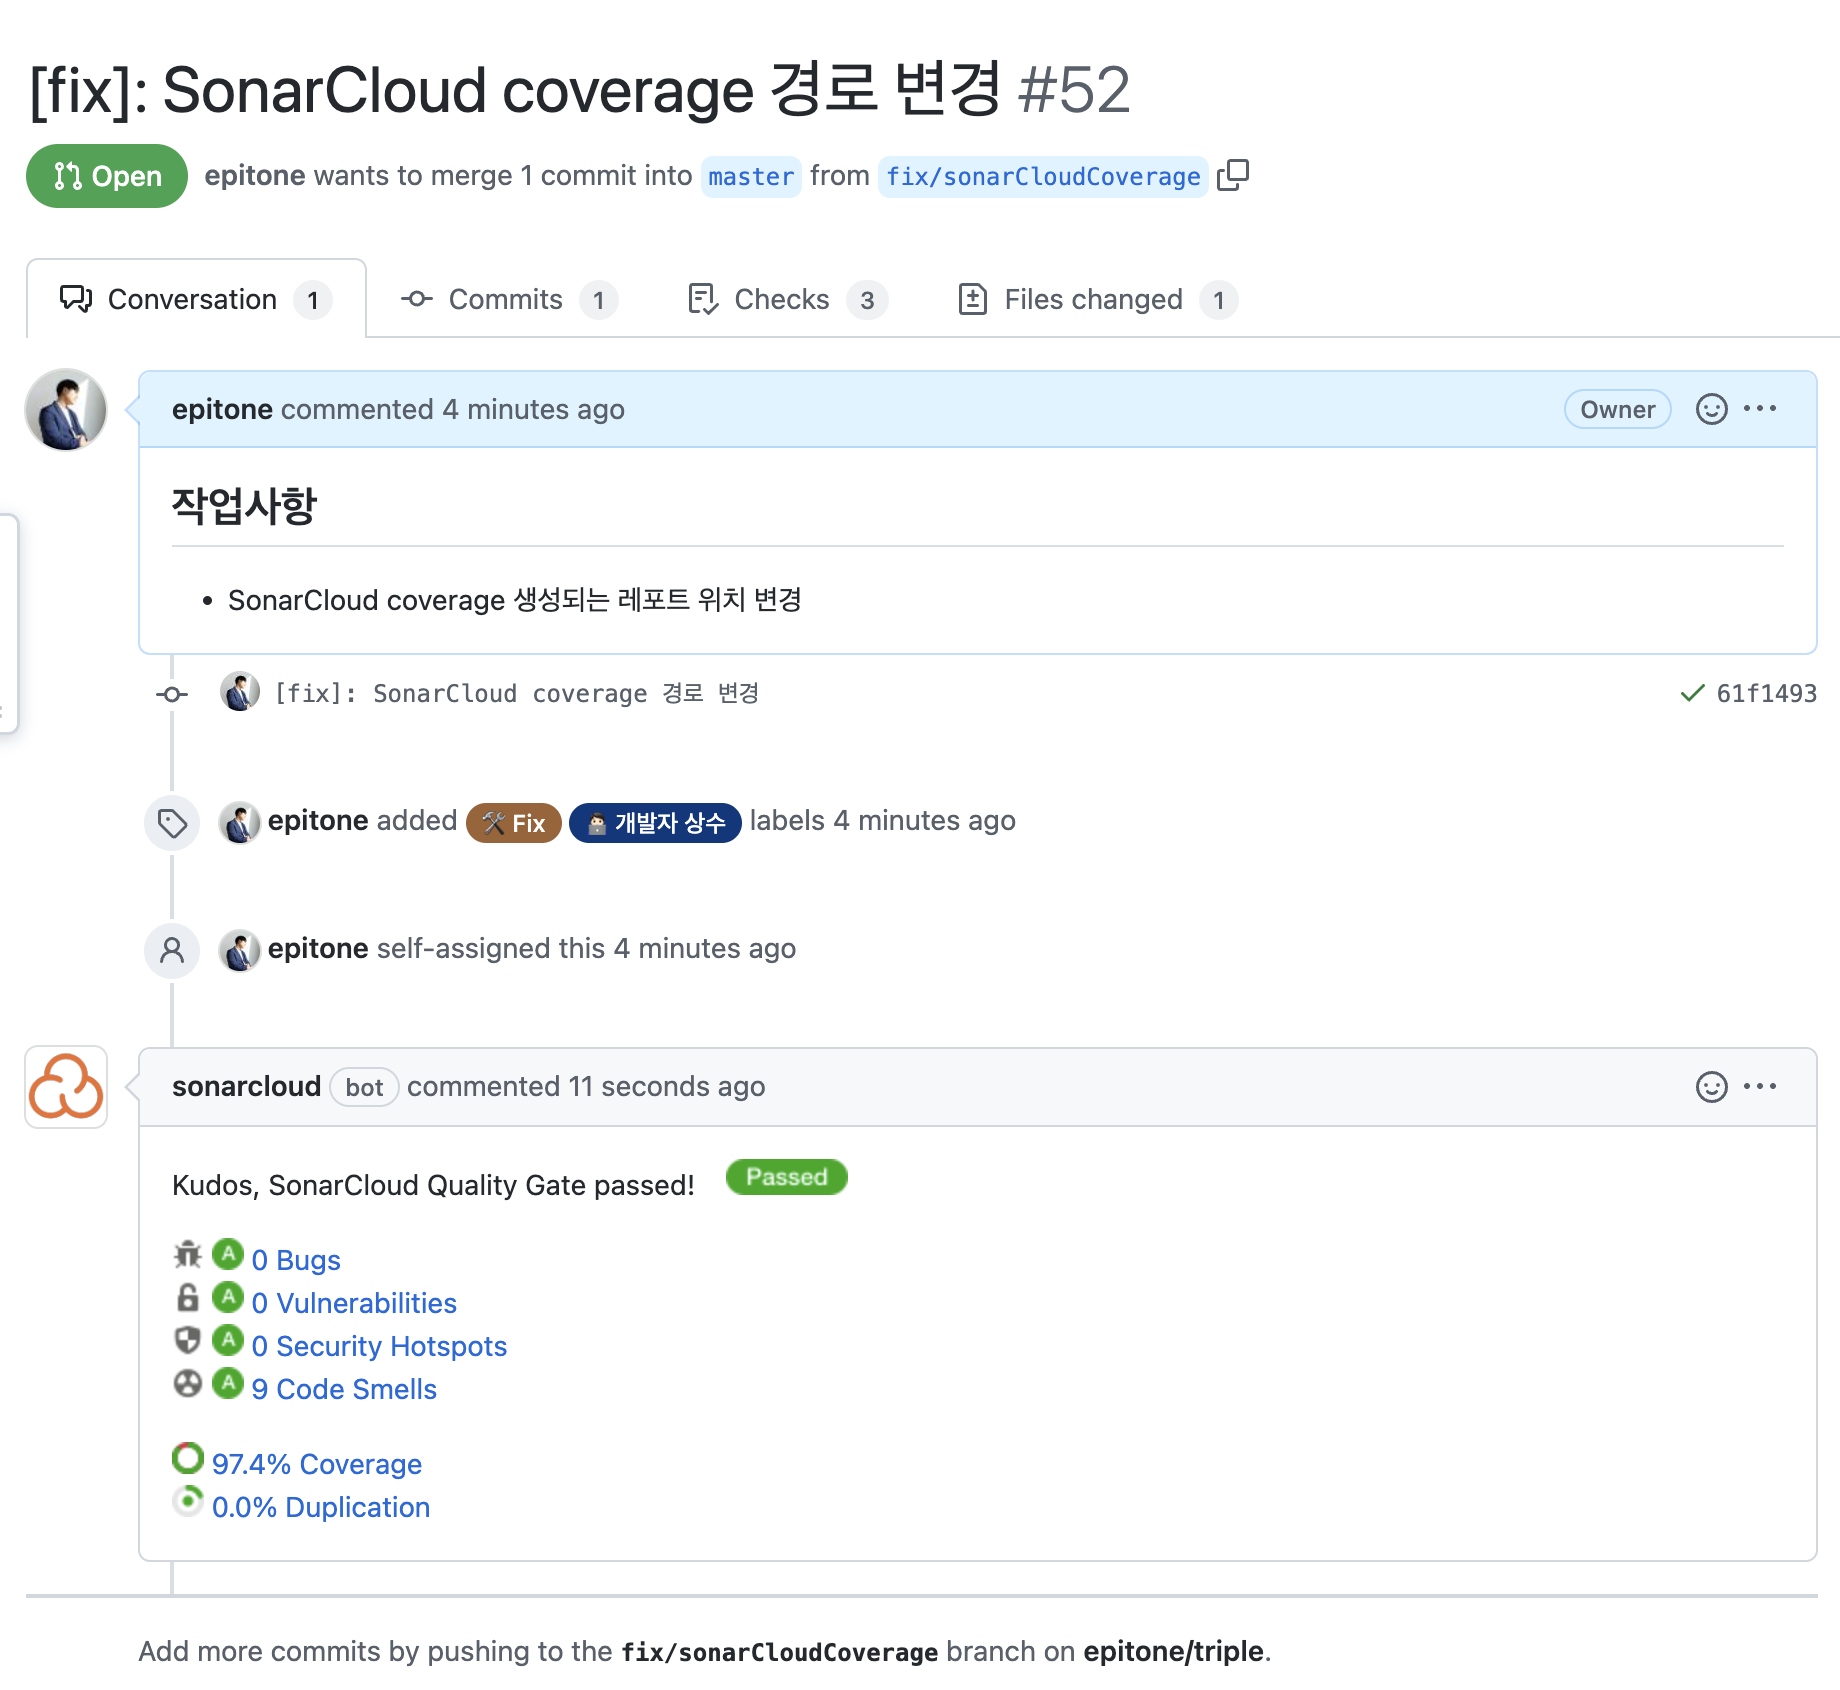Add reaction to epitone's comment
Viewport: 1840px width, 1690px height.
1711,409
